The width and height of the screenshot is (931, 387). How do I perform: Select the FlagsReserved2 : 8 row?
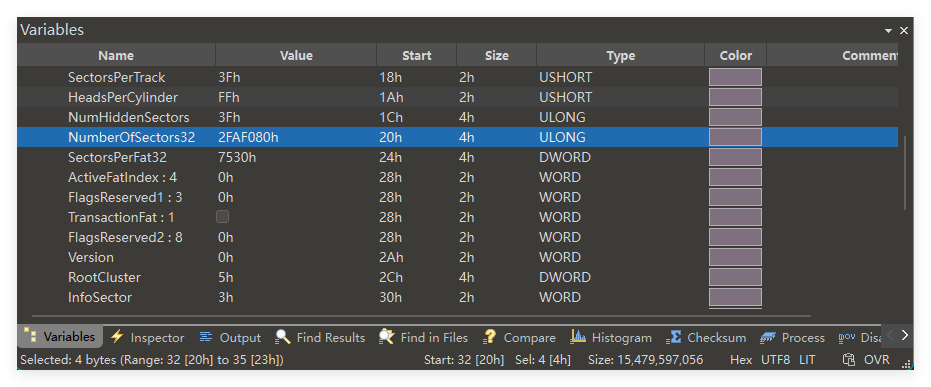click(x=457, y=237)
